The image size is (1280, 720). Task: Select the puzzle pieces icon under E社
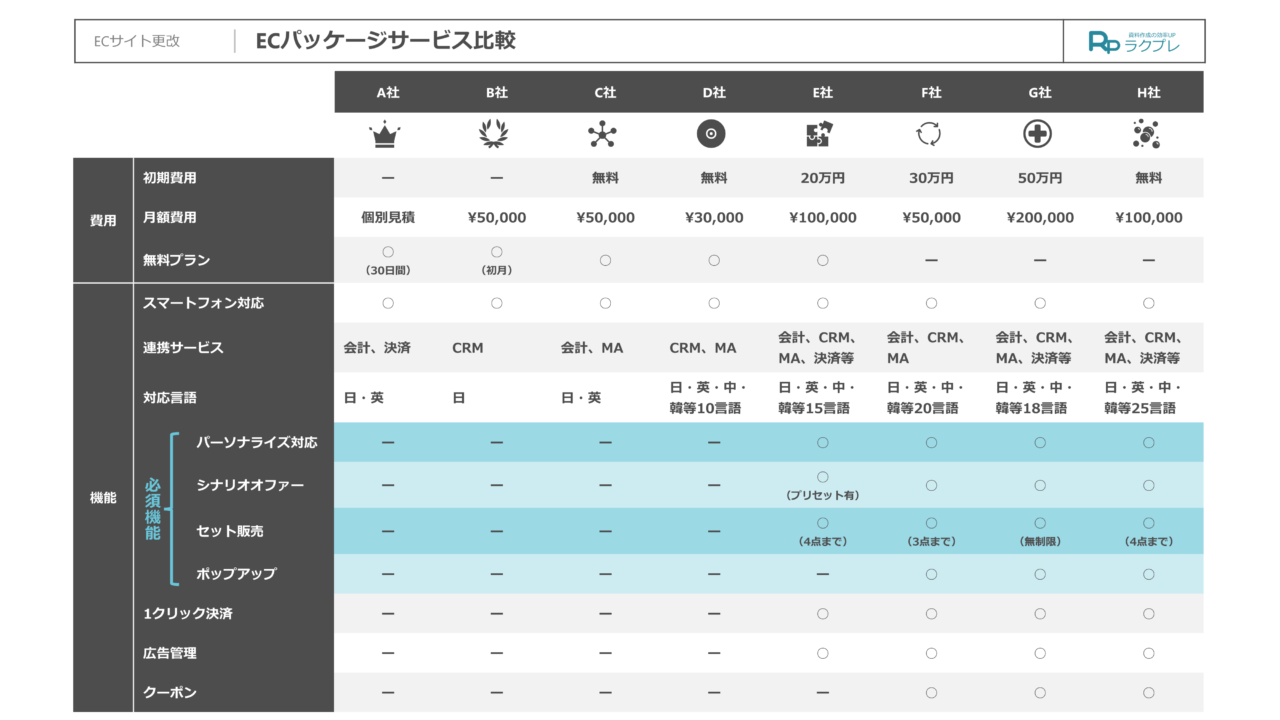pyautogui.click(x=822, y=134)
